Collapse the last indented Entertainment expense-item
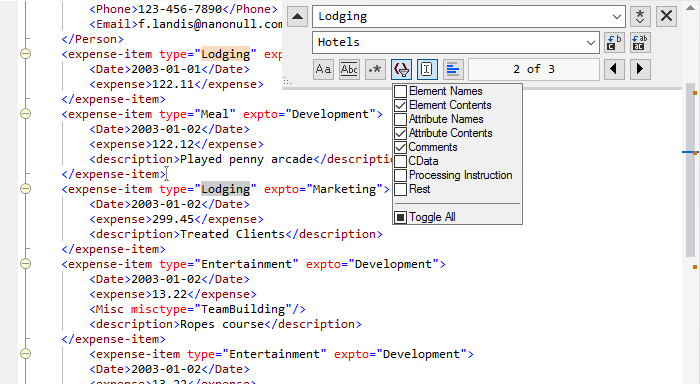 pyautogui.click(x=26, y=354)
